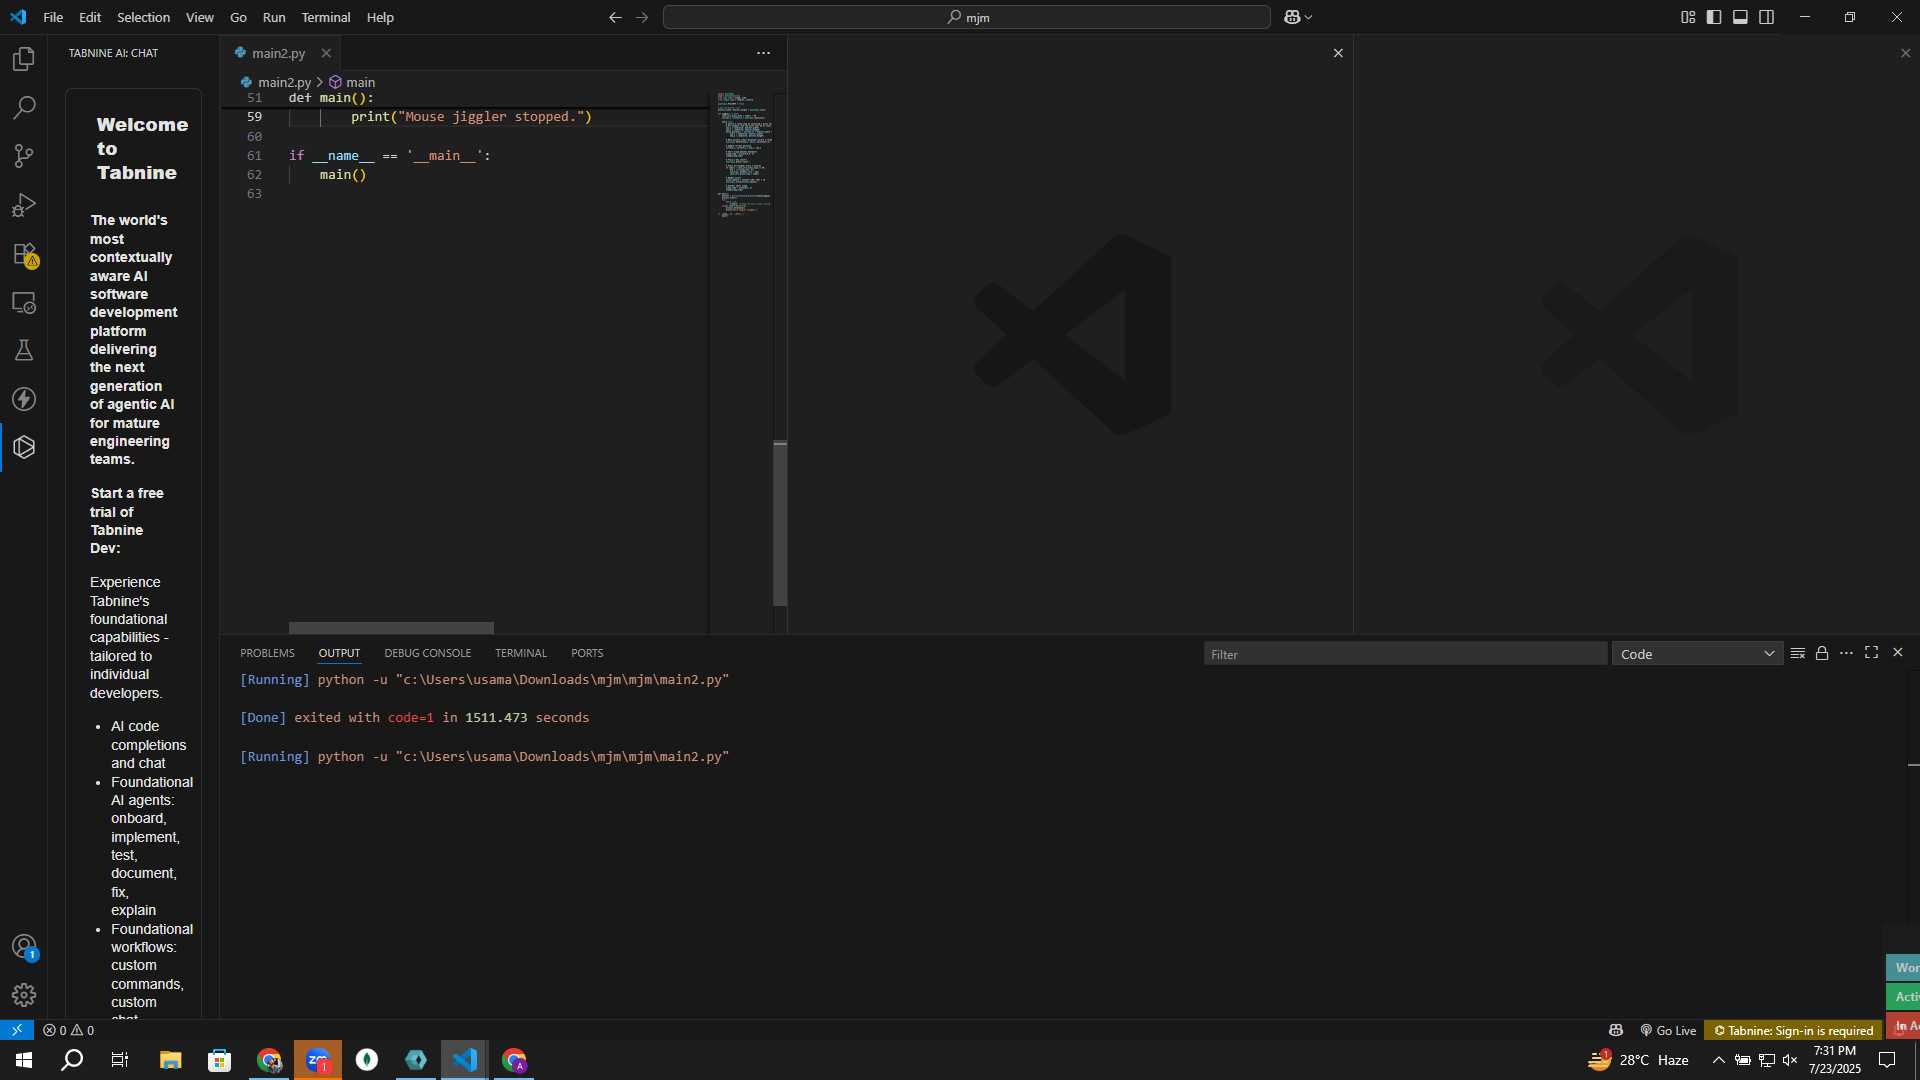
Task: Open File Explorer from taskbar
Action: (170, 1060)
